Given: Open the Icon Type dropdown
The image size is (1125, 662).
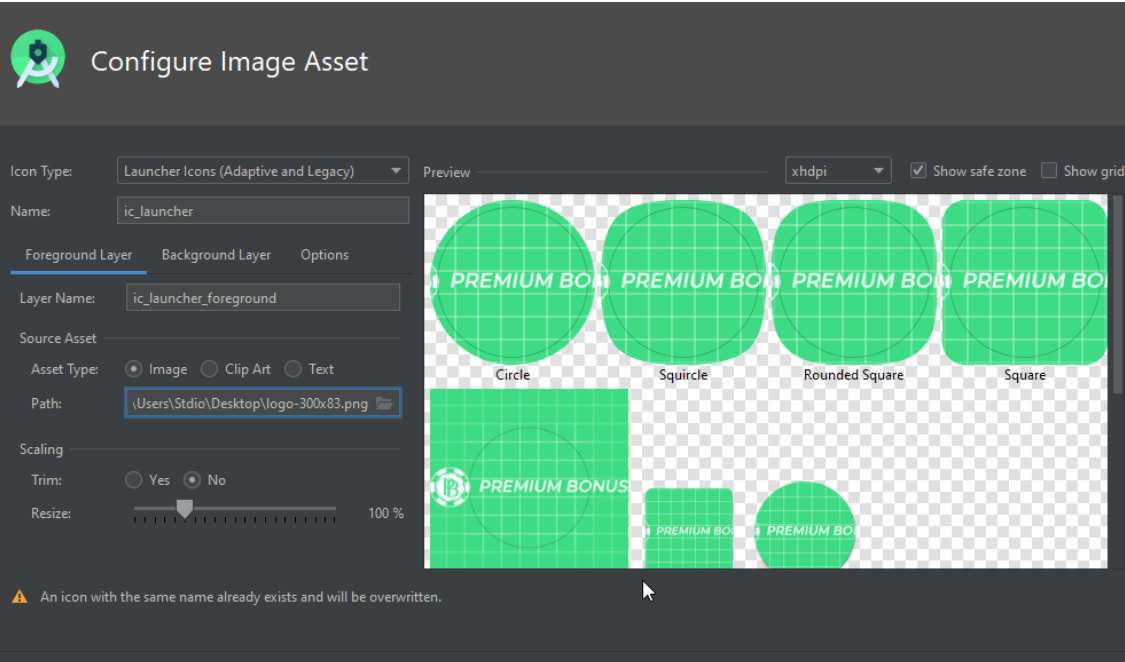Looking at the screenshot, I should [263, 171].
